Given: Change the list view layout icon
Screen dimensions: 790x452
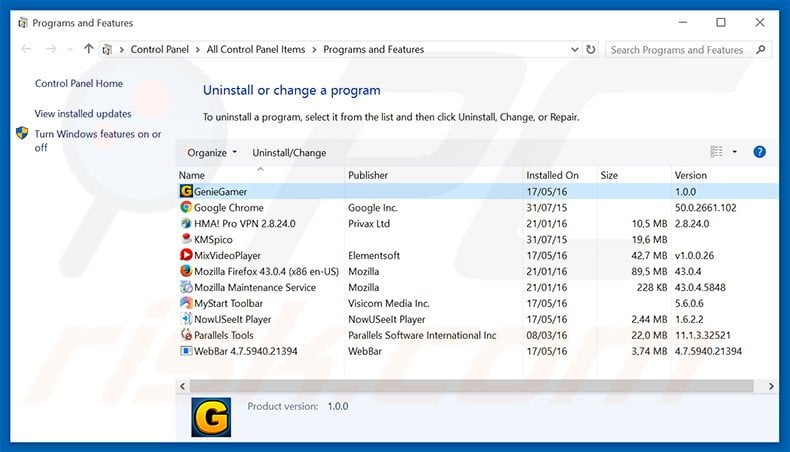Looking at the screenshot, I should (x=716, y=152).
